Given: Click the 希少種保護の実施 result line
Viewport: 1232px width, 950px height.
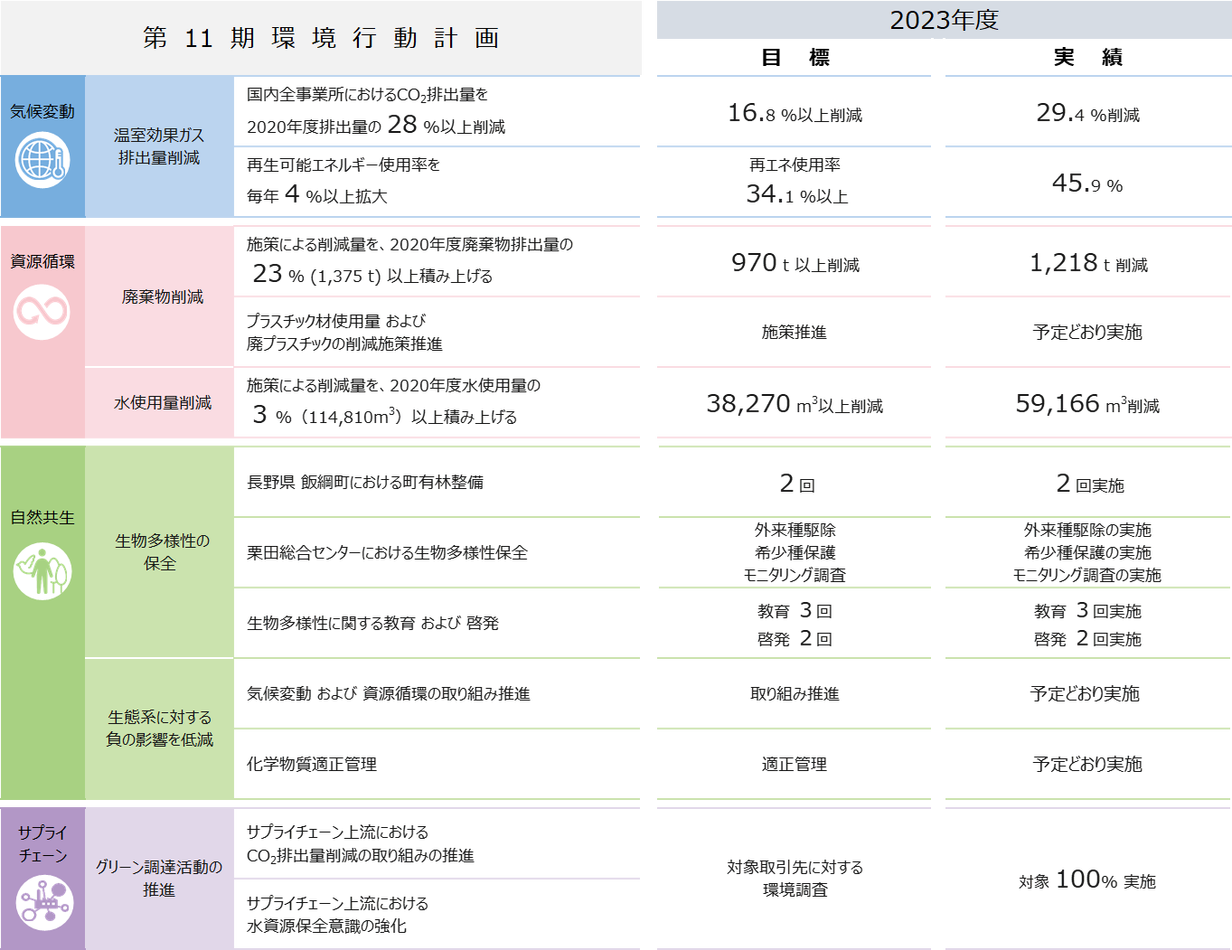Looking at the screenshot, I should tap(1088, 552).
